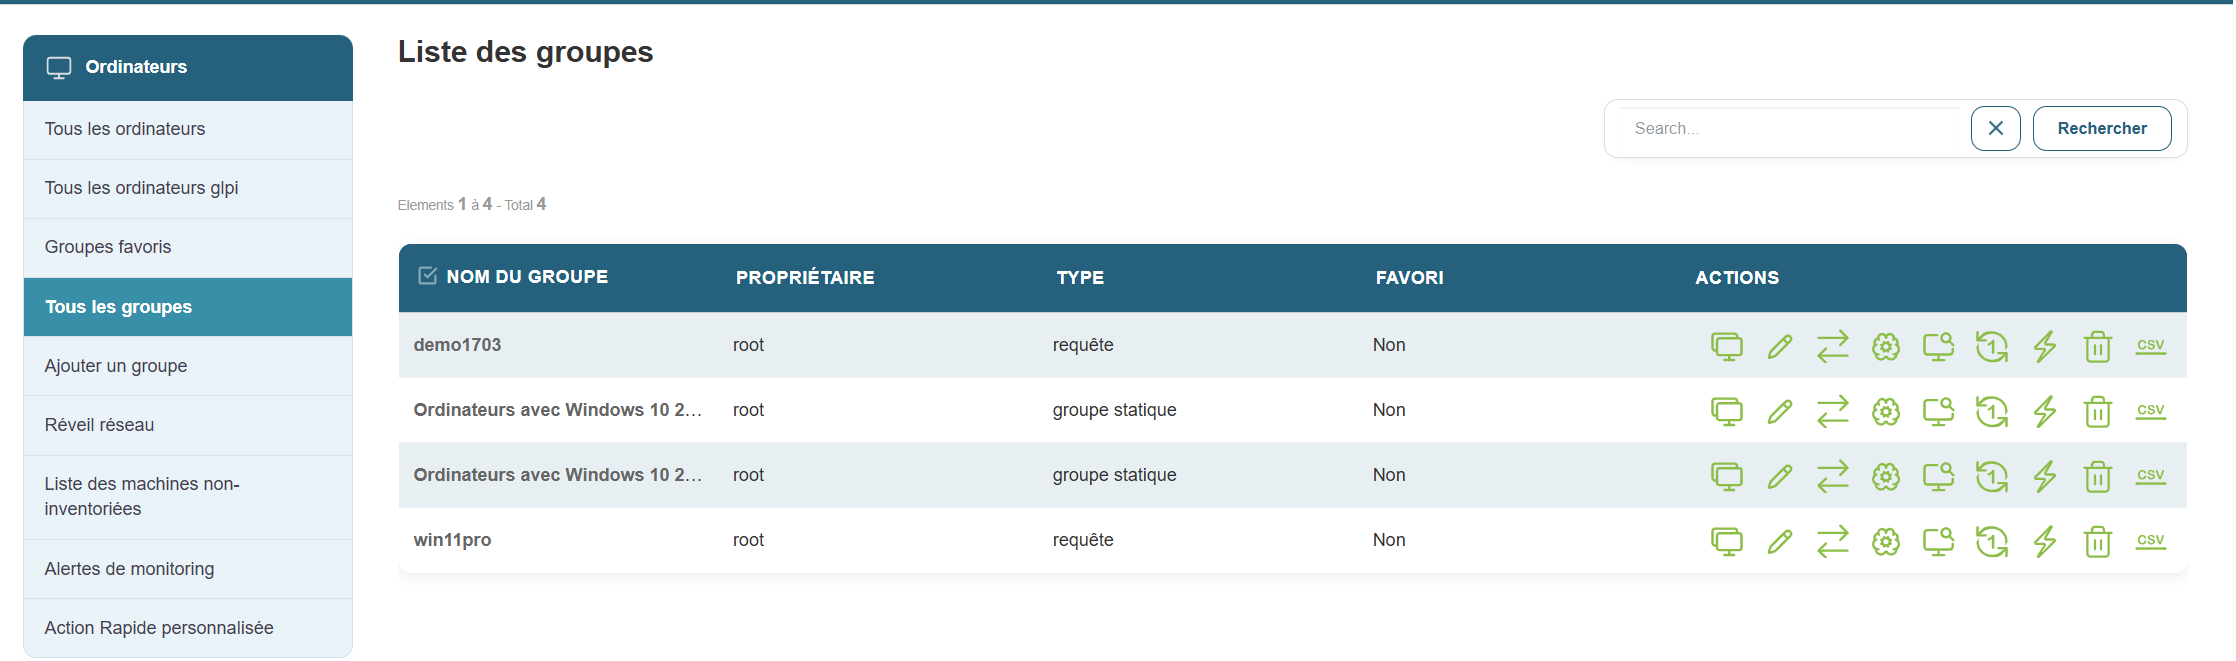Open Alertes de monitoring page
2236x661 pixels.
point(129,569)
